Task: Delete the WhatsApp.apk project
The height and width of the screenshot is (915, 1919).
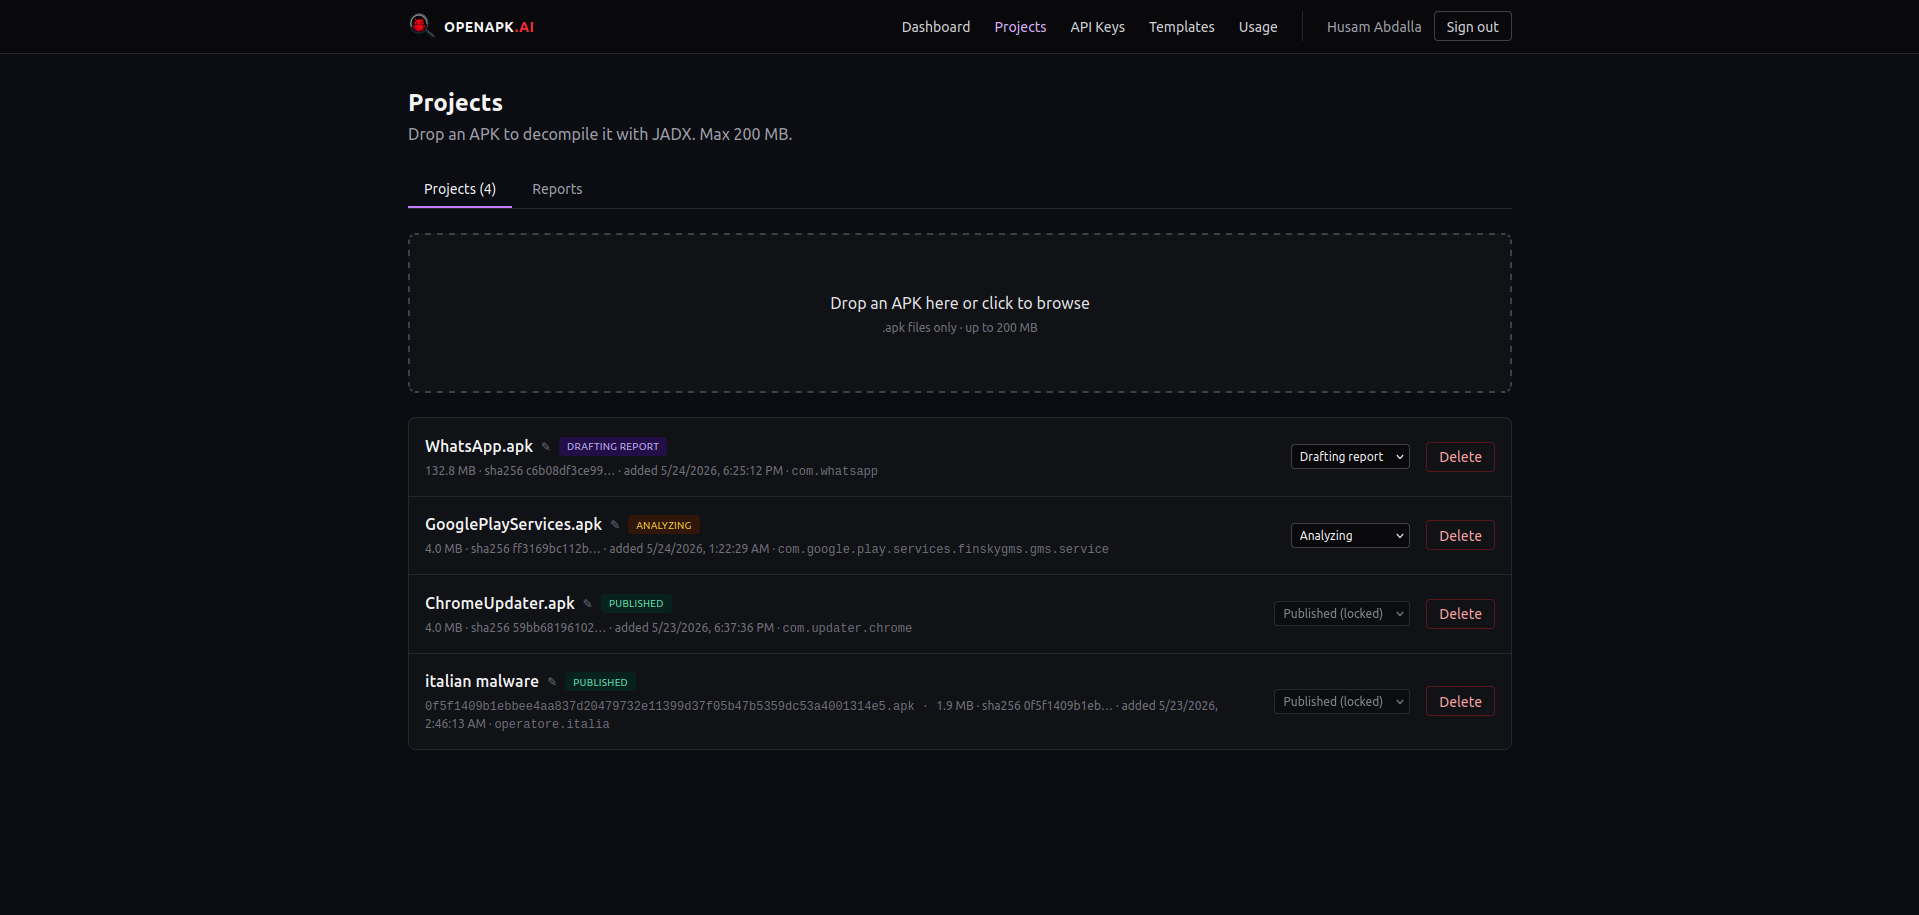Action: click(1460, 457)
